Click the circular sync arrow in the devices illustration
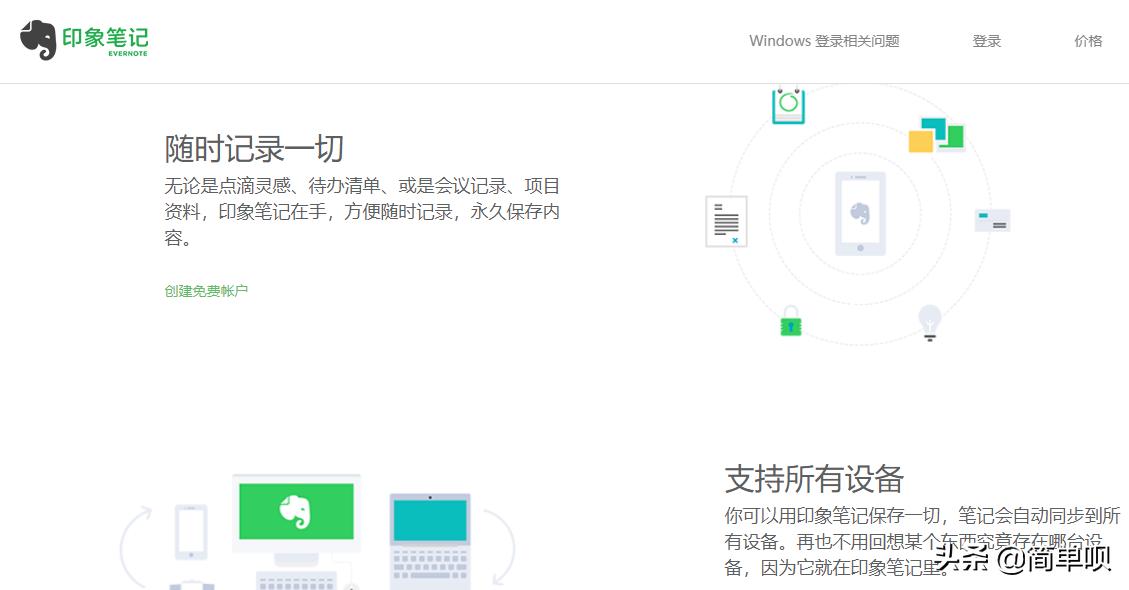1129x590 pixels. pyautogui.click(x=135, y=540)
